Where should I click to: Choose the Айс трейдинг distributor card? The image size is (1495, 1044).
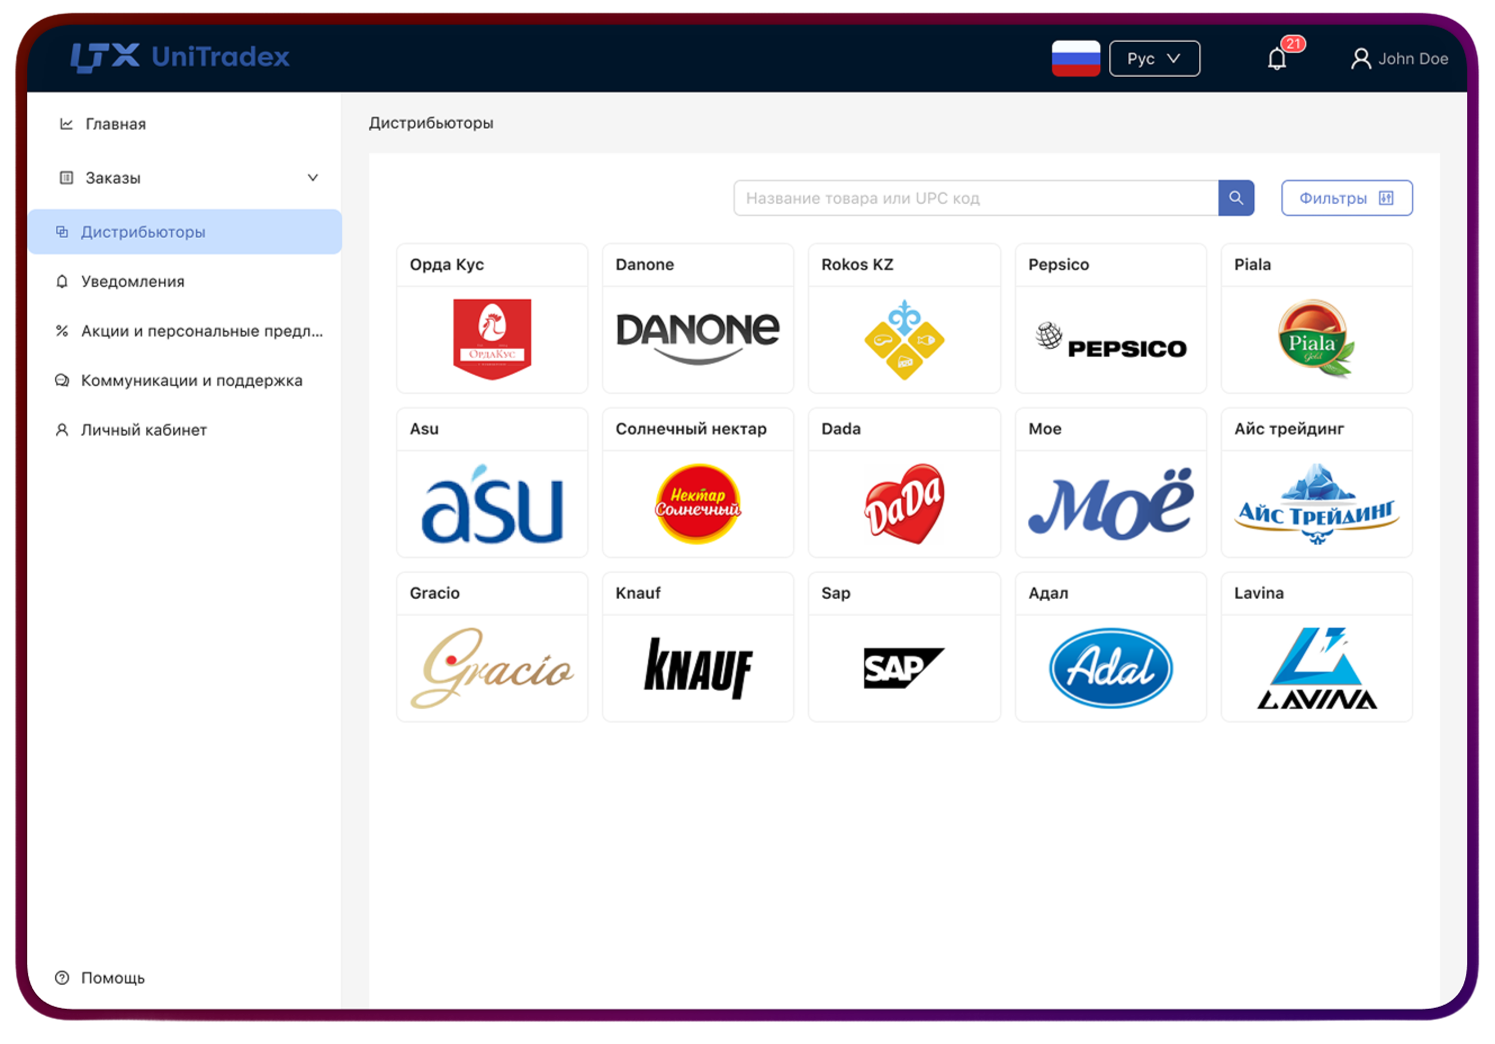tap(1316, 484)
